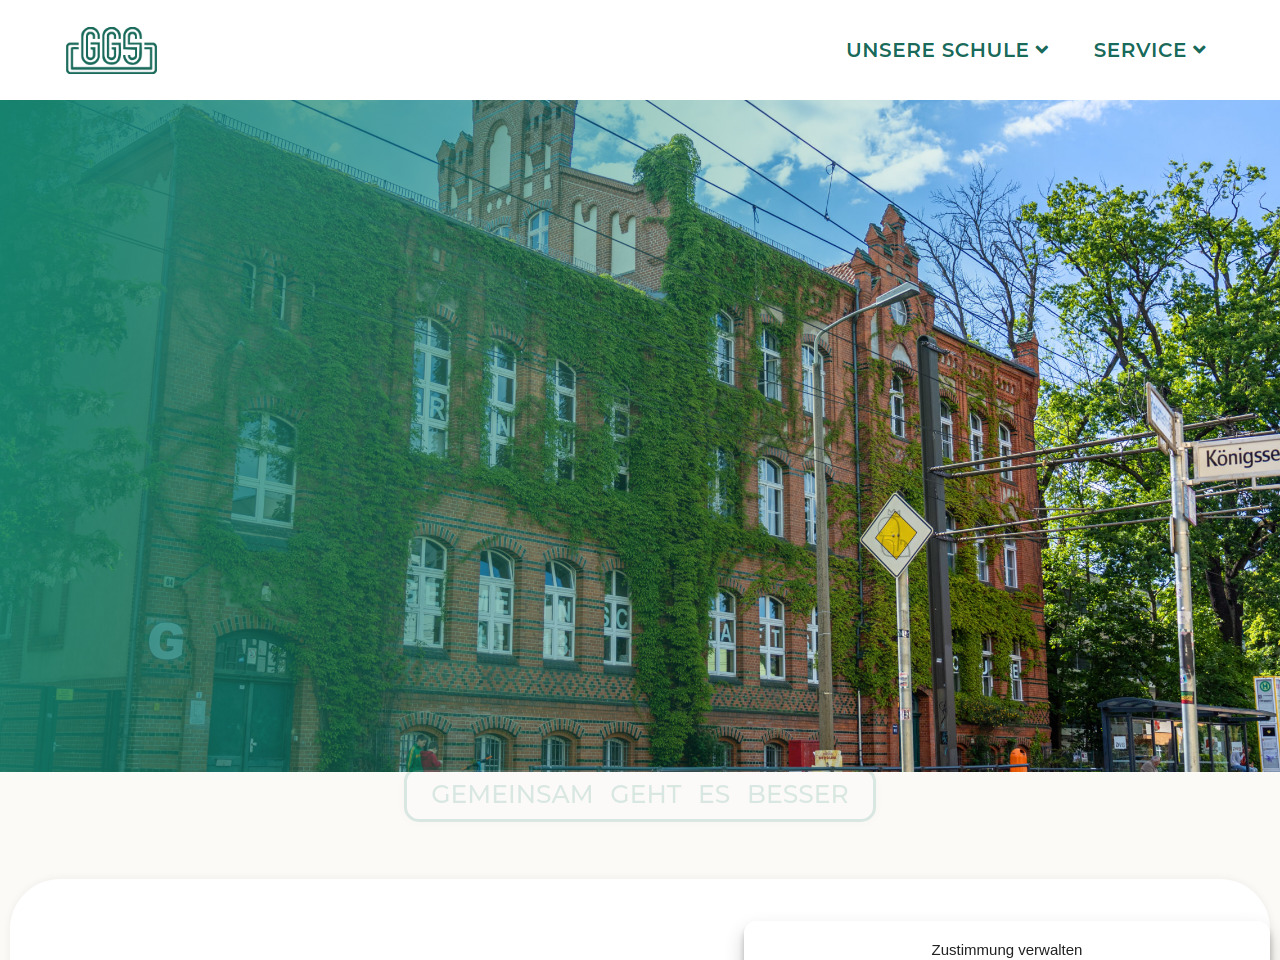The width and height of the screenshot is (1280, 960).
Task: Click the Königsse street name sign
Action: 1238,458
